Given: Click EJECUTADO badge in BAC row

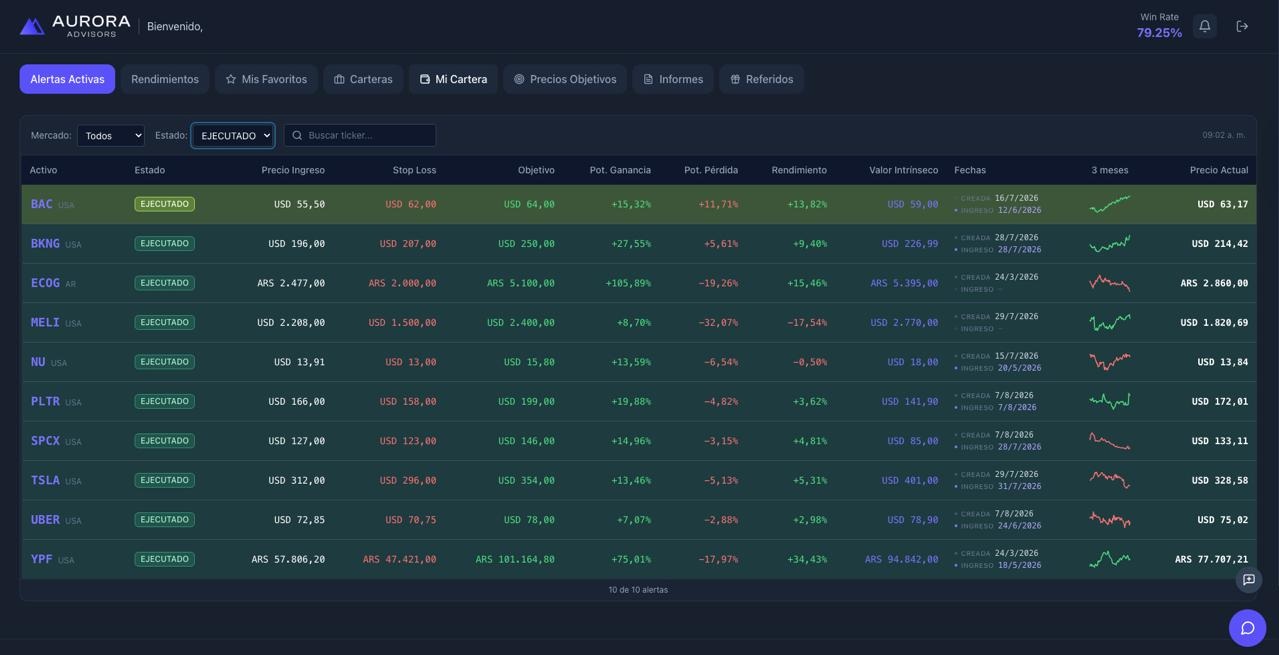Looking at the screenshot, I should click(165, 204).
